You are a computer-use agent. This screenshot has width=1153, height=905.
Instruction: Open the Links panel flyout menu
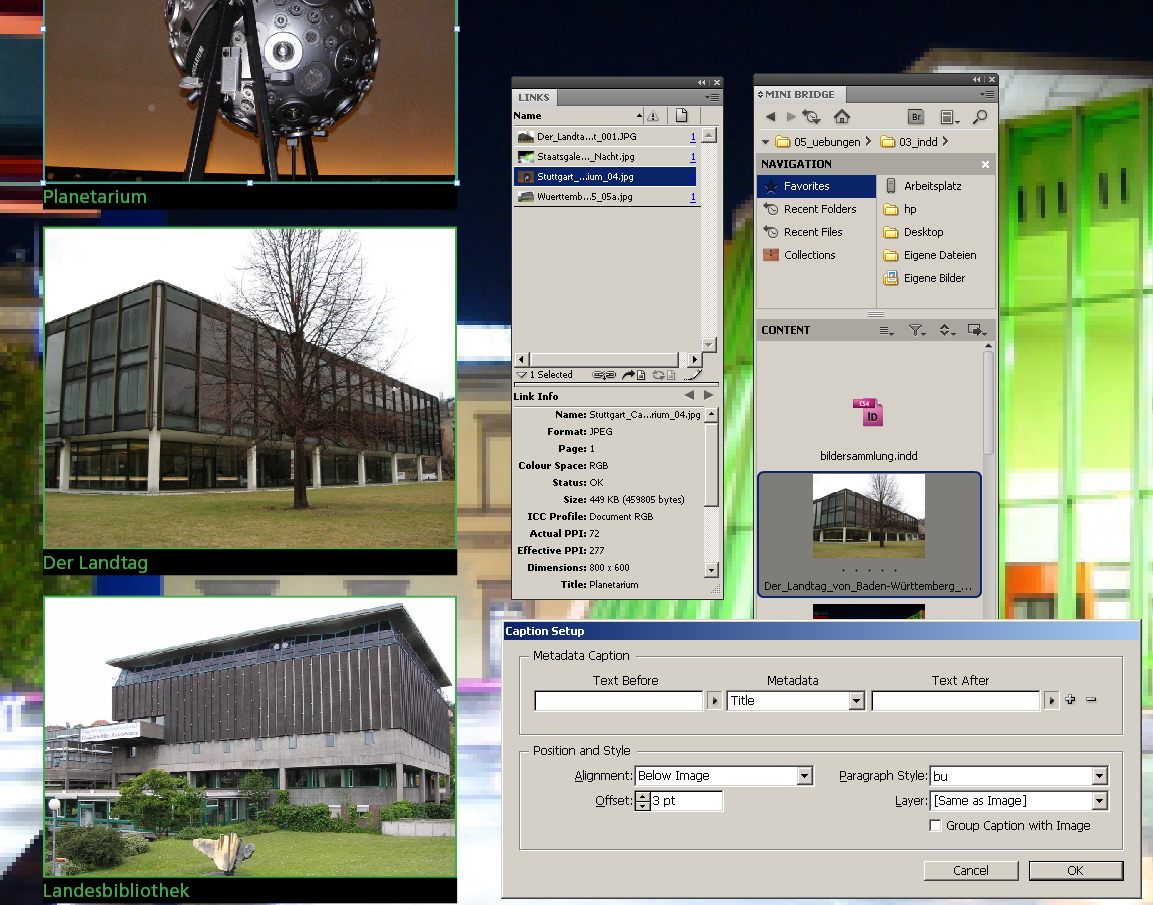[713, 97]
